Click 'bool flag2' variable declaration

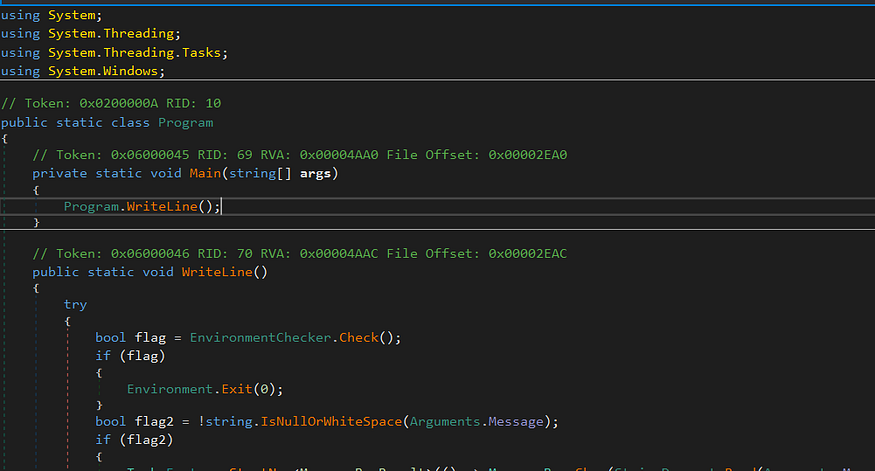tap(134, 421)
